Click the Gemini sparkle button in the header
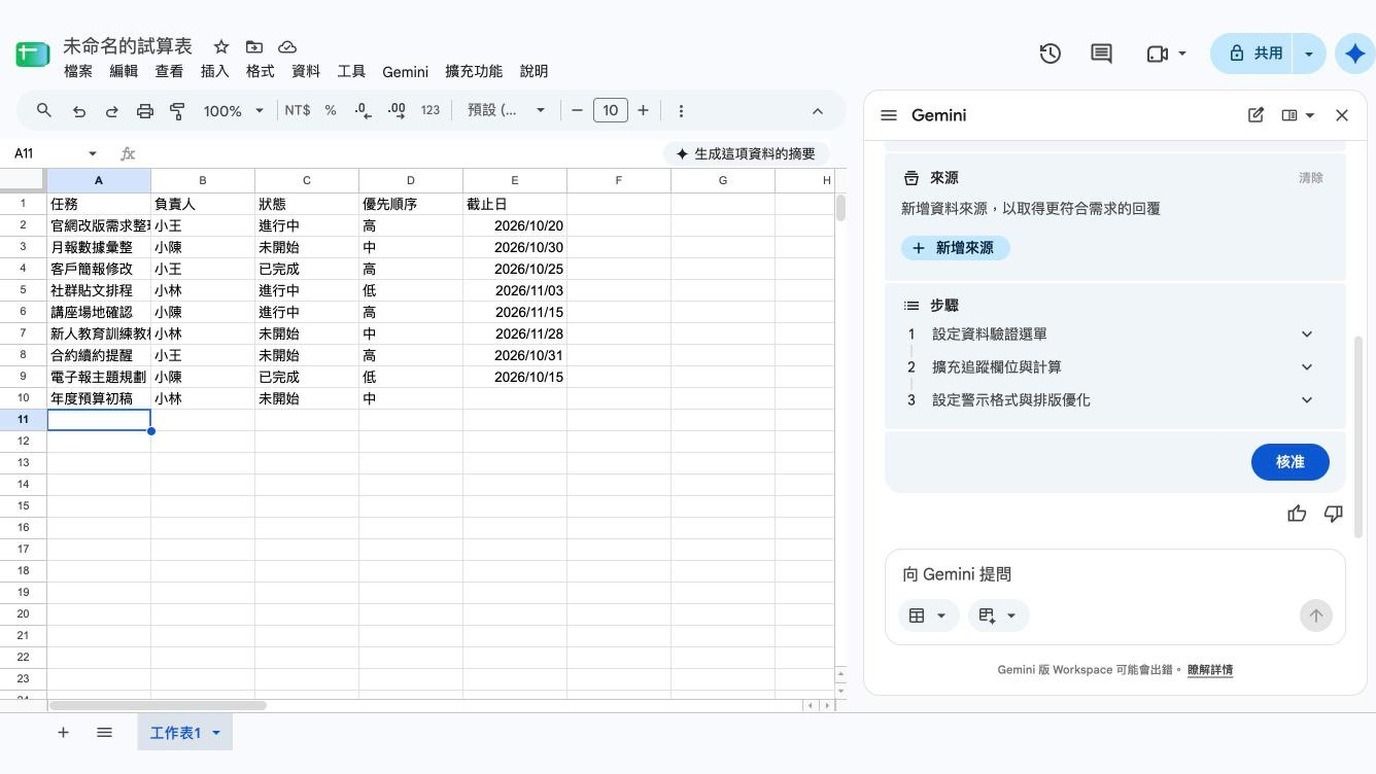 (1355, 54)
